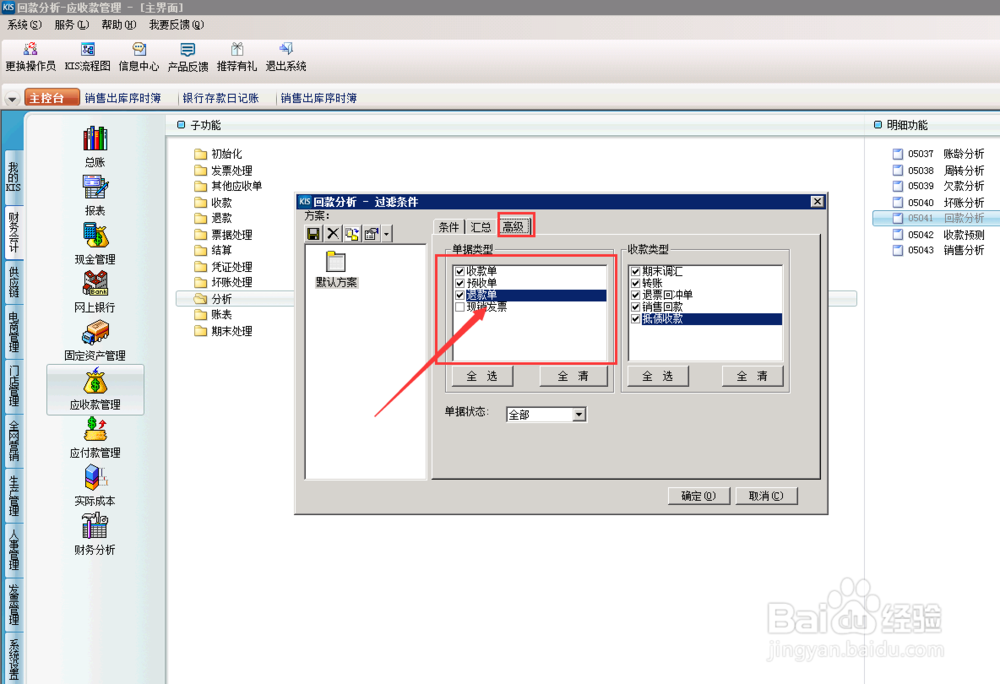
Task: Open the 初始化 folder
Action: pos(218,154)
